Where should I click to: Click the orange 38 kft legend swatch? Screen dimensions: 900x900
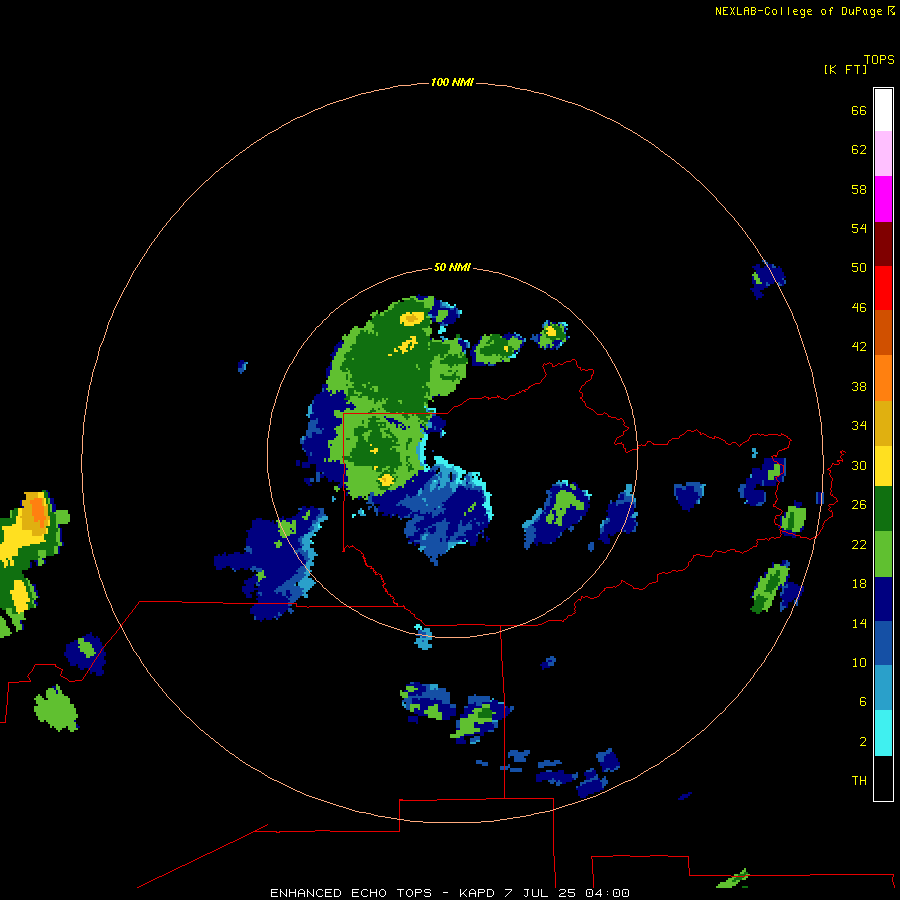883,378
